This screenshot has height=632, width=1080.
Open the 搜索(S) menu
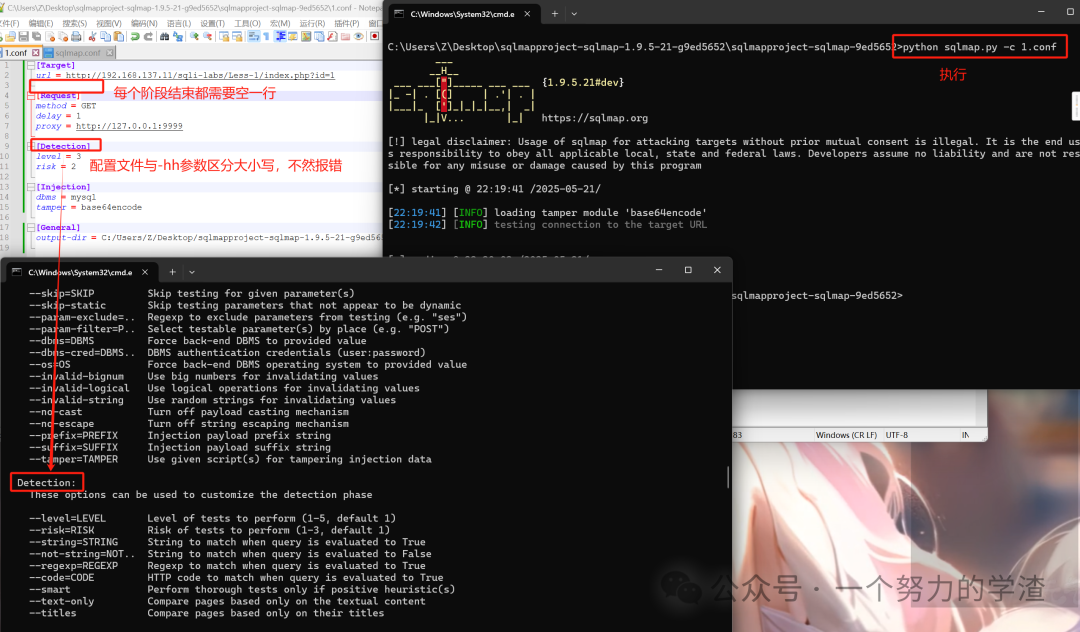74,23
